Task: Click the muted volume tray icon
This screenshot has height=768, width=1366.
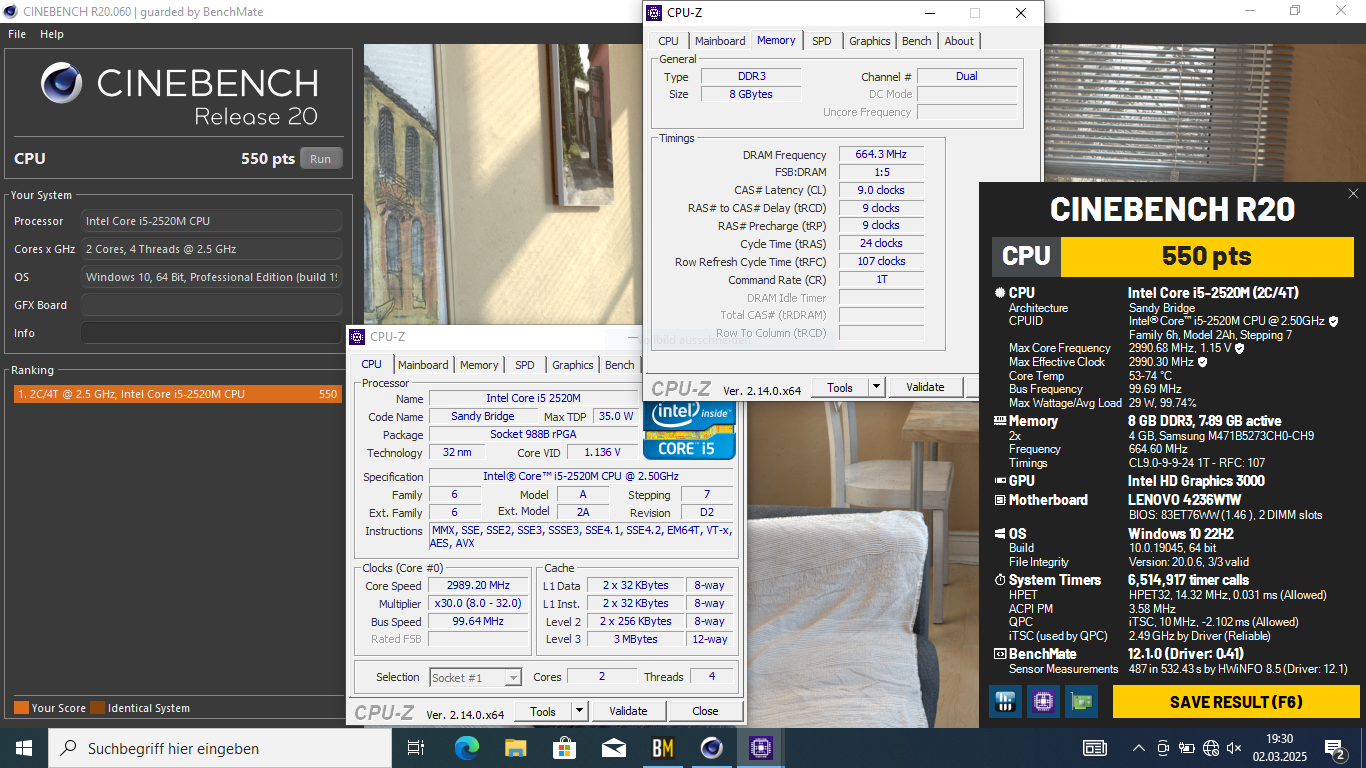Action: (1235, 748)
